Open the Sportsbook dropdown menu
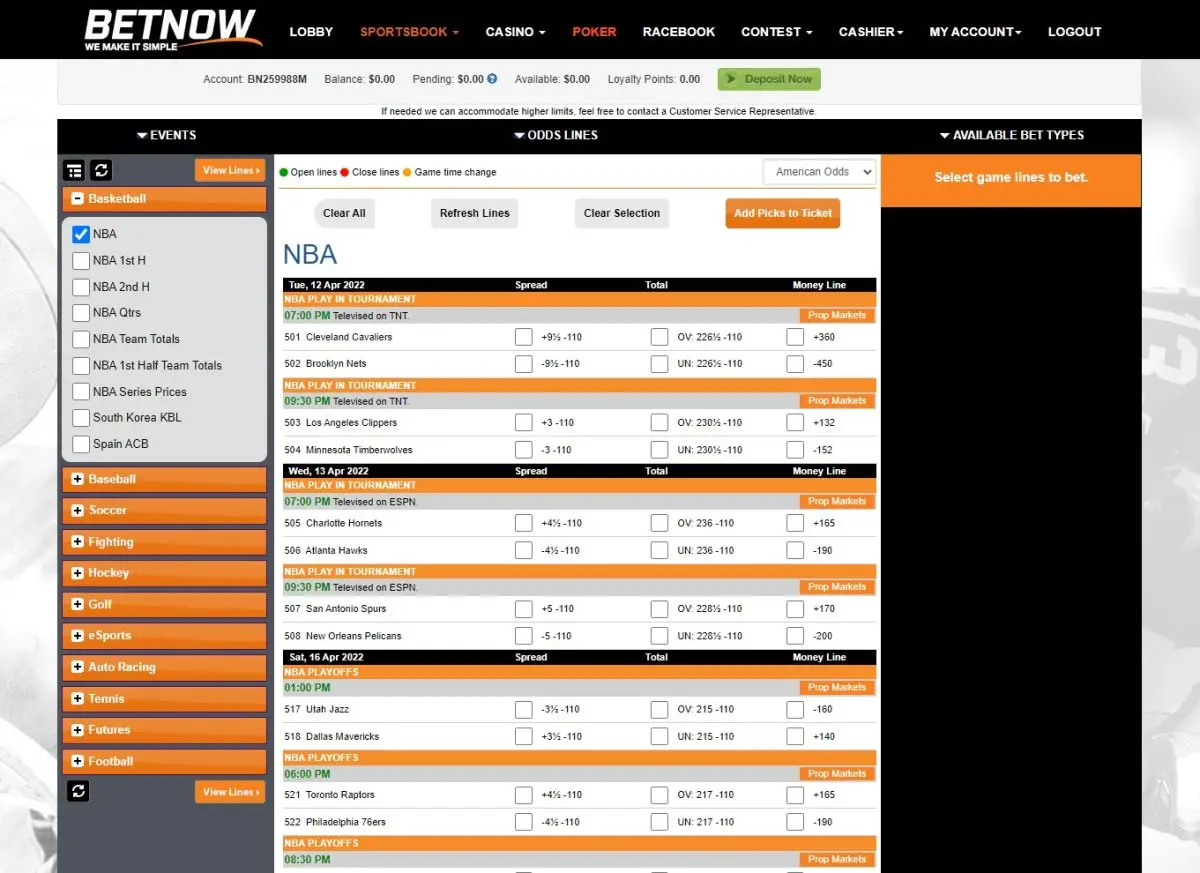Viewport: 1200px width, 873px height. [x=409, y=32]
